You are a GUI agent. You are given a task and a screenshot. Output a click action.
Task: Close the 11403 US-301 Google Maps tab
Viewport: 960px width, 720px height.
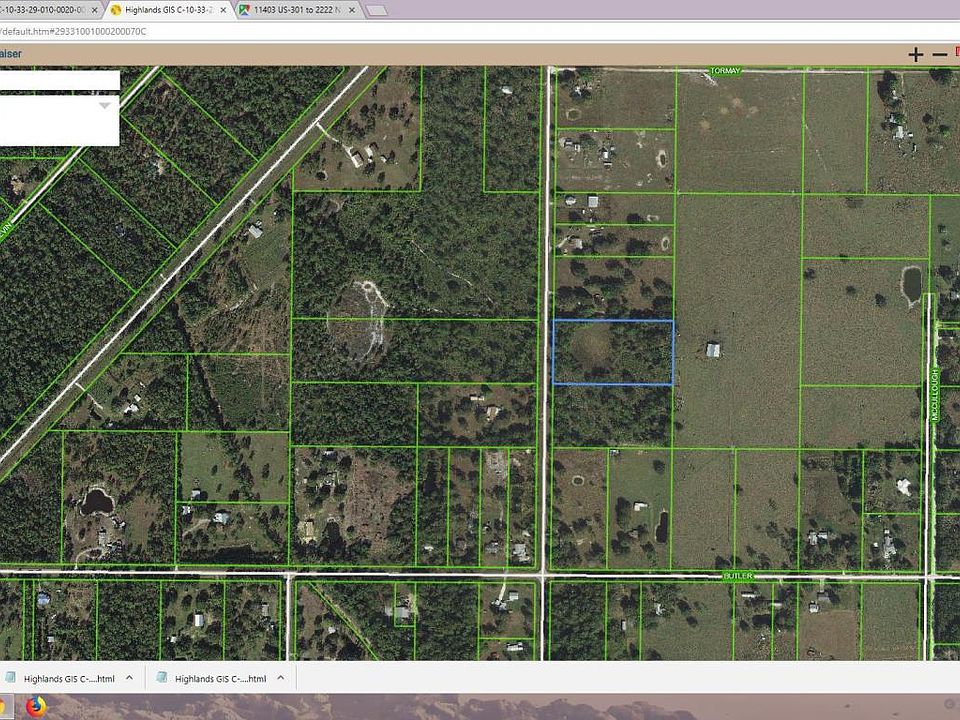pos(351,10)
